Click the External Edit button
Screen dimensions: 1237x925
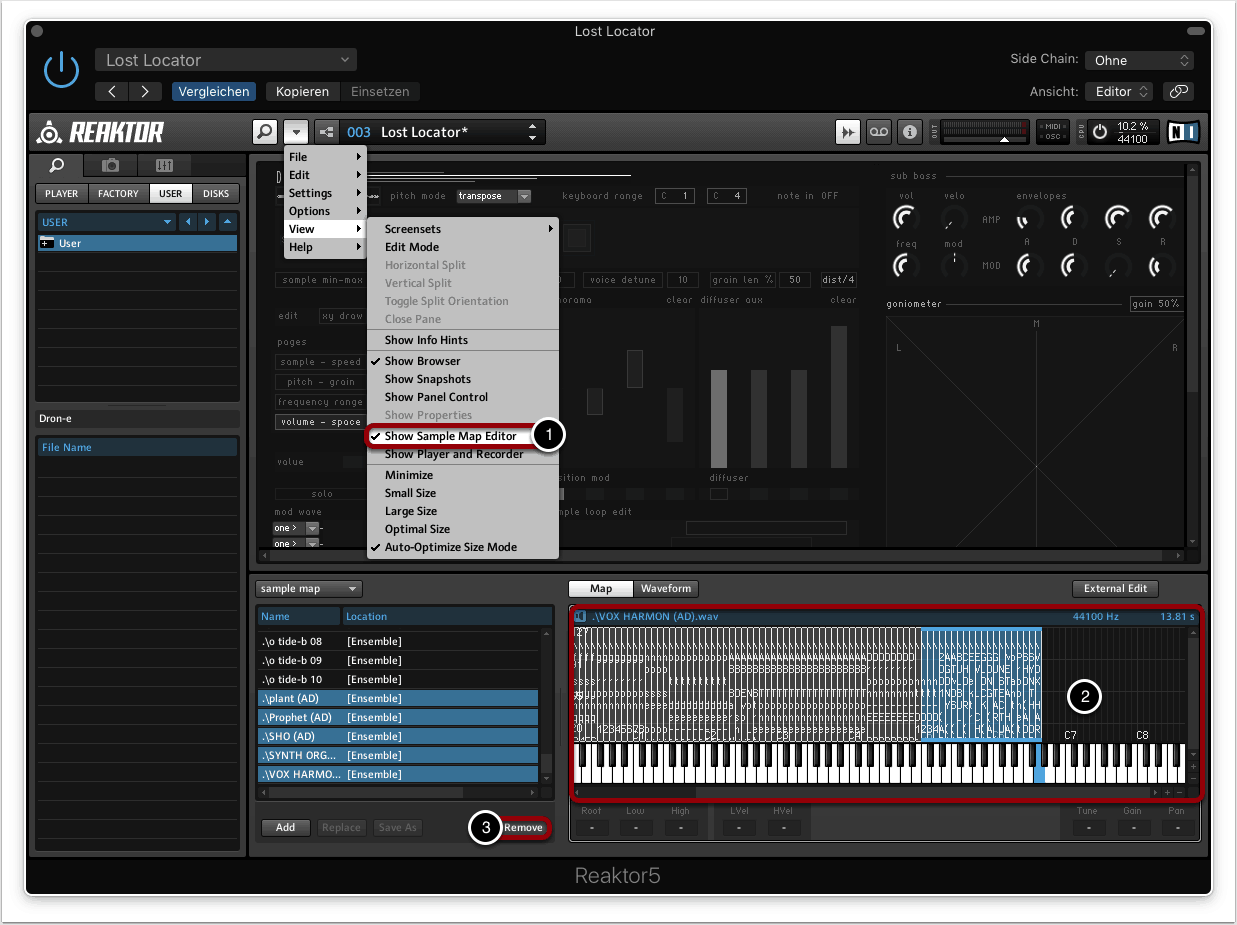[x=1115, y=588]
